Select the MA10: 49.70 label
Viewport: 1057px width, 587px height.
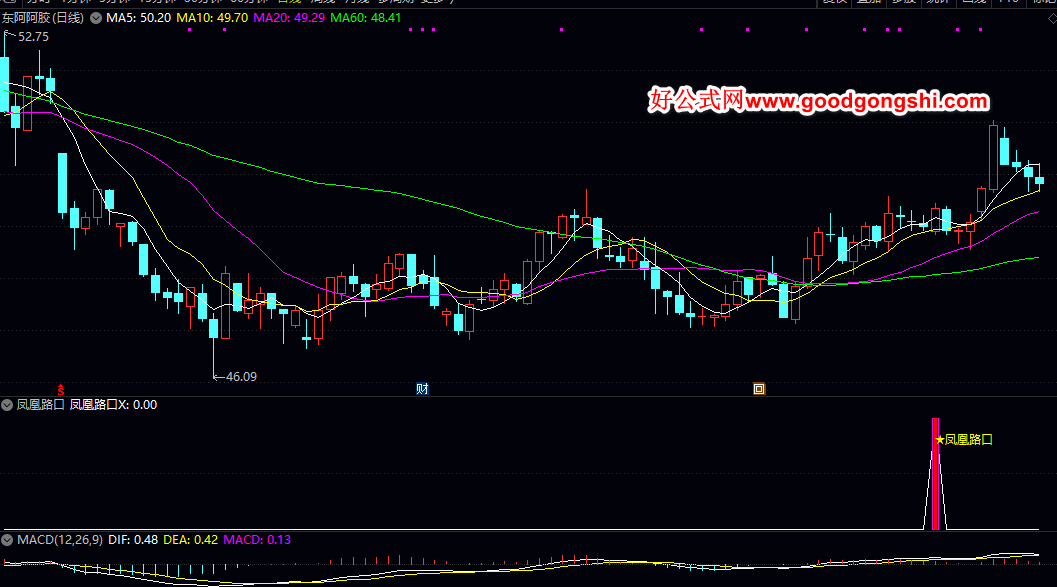click(212, 18)
